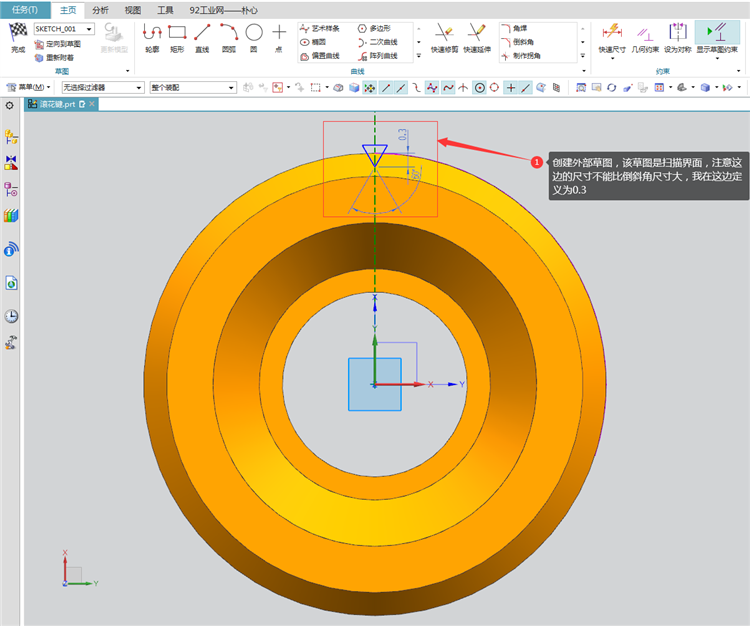Select the 倒斜角 chamfer tool
This screenshot has width=750, height=626.
pos(518,42)
